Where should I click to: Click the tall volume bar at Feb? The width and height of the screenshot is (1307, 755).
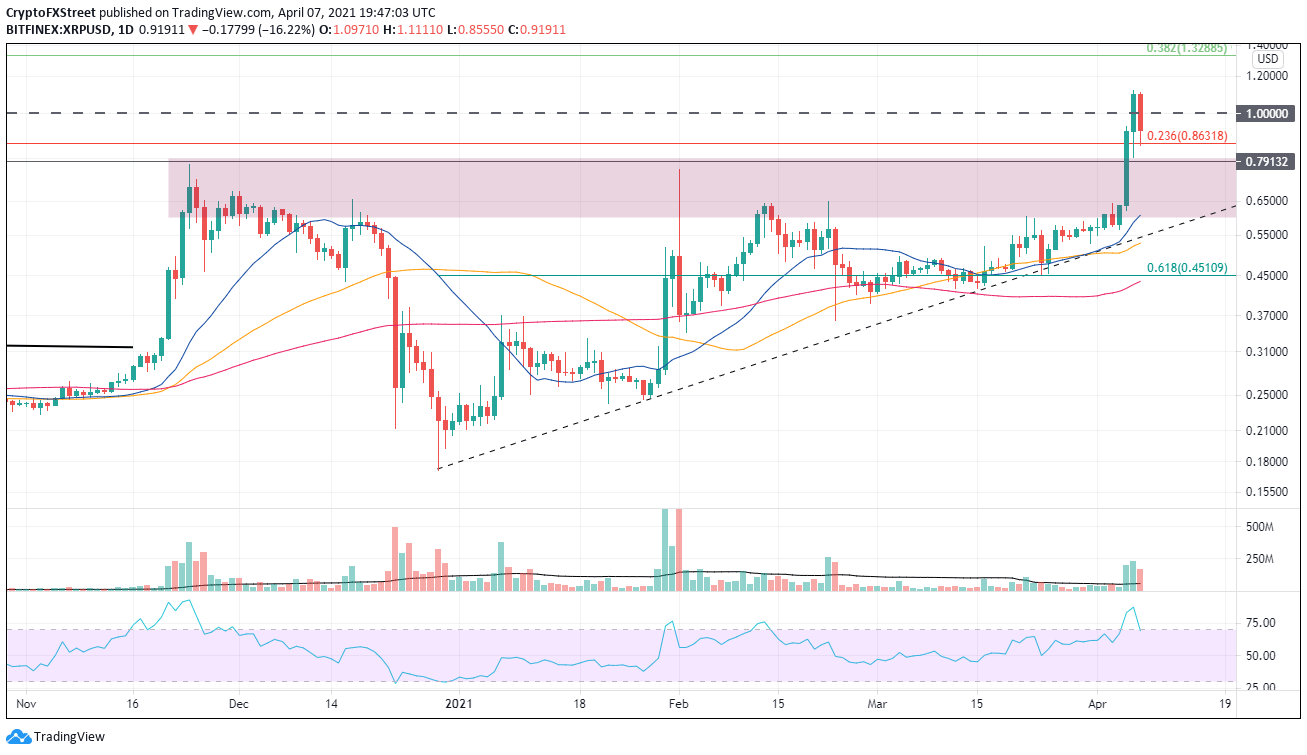678,549
